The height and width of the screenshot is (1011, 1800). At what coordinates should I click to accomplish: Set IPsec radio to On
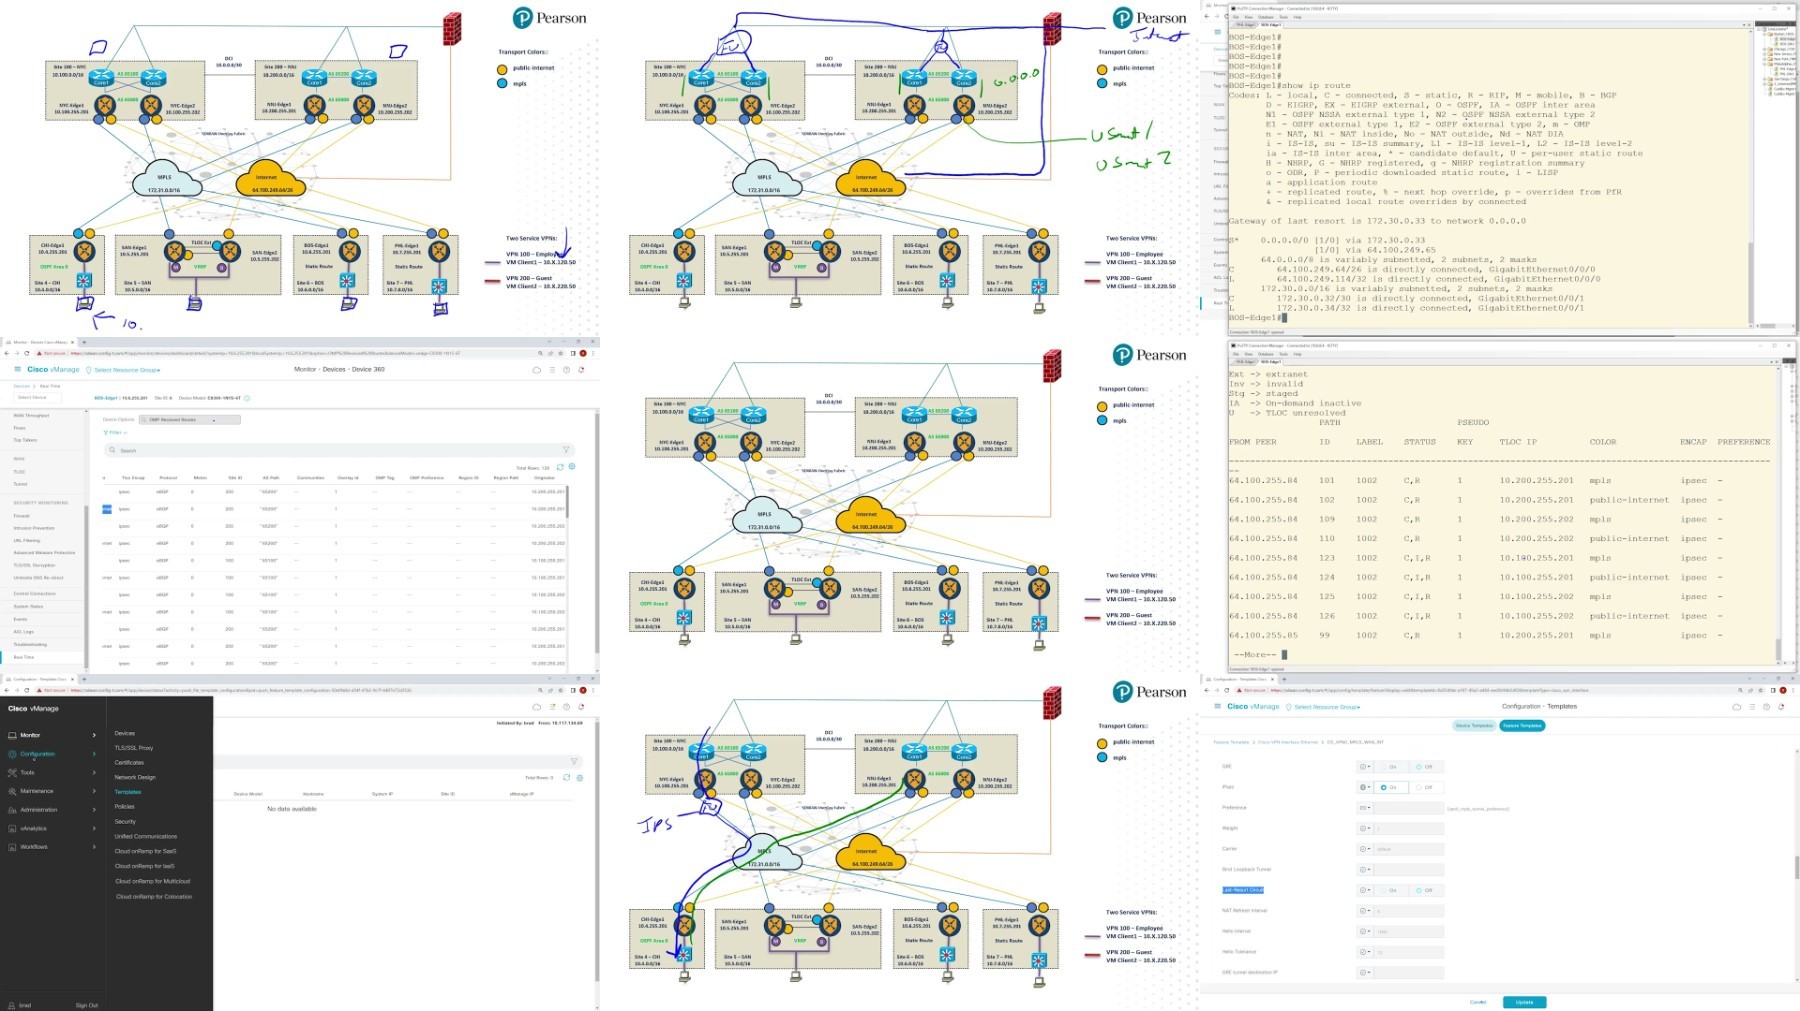(x=1384, y=787)
